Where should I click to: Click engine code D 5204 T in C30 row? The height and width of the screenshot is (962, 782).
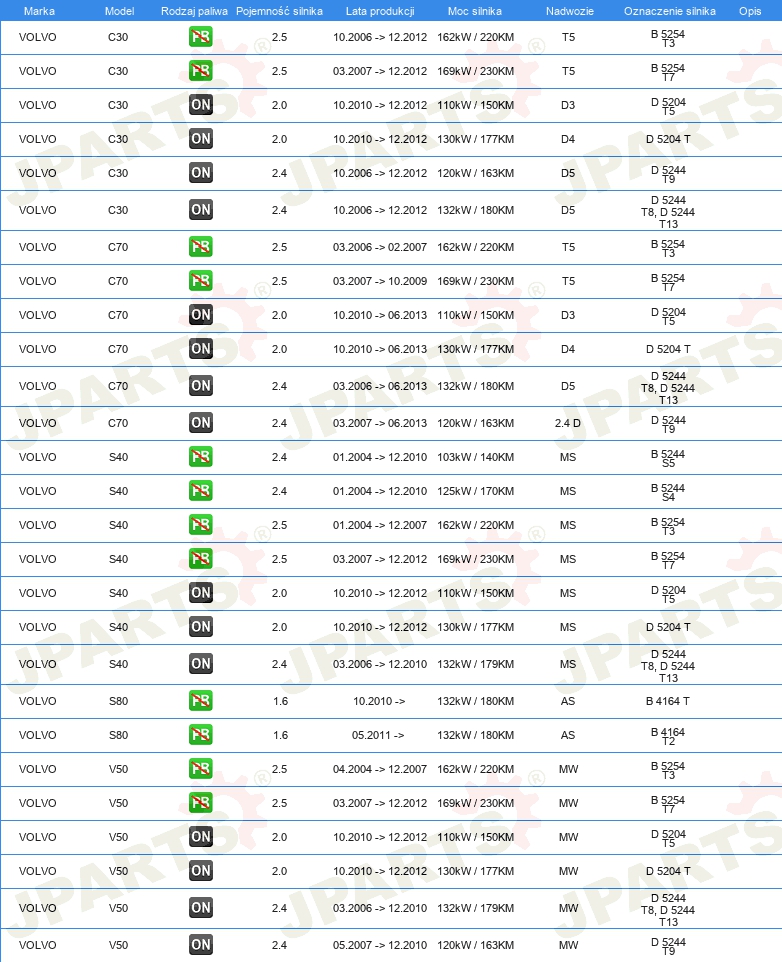click(x=668, y=139)
